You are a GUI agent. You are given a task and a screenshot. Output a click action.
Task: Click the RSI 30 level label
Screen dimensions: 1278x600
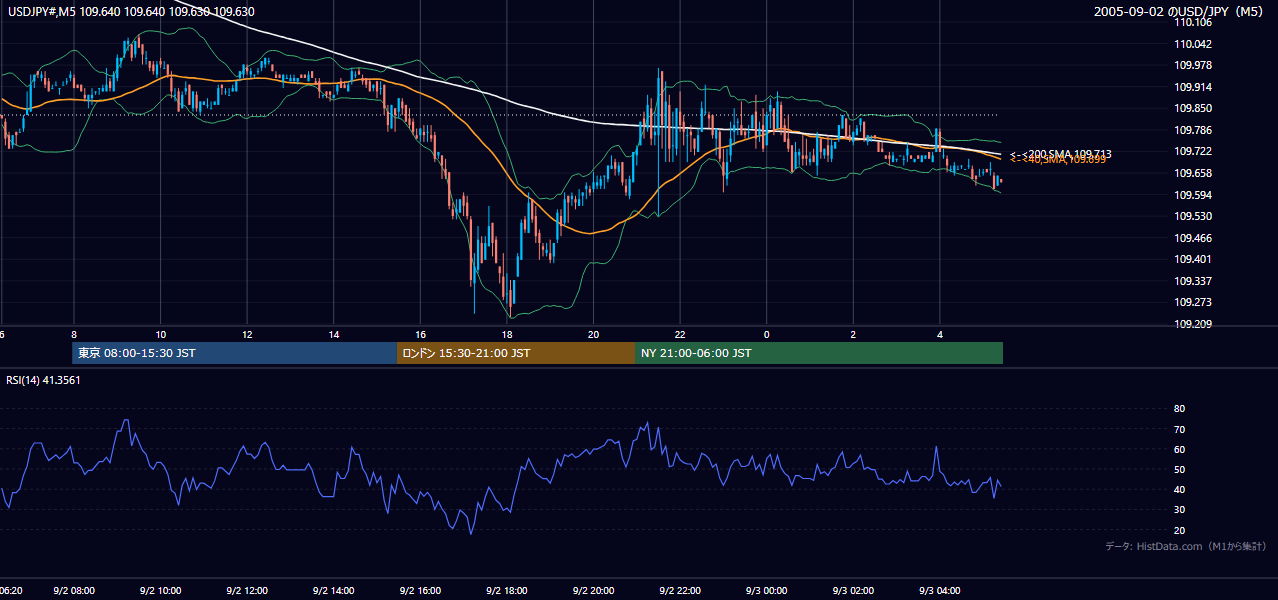pos(1179,510)
